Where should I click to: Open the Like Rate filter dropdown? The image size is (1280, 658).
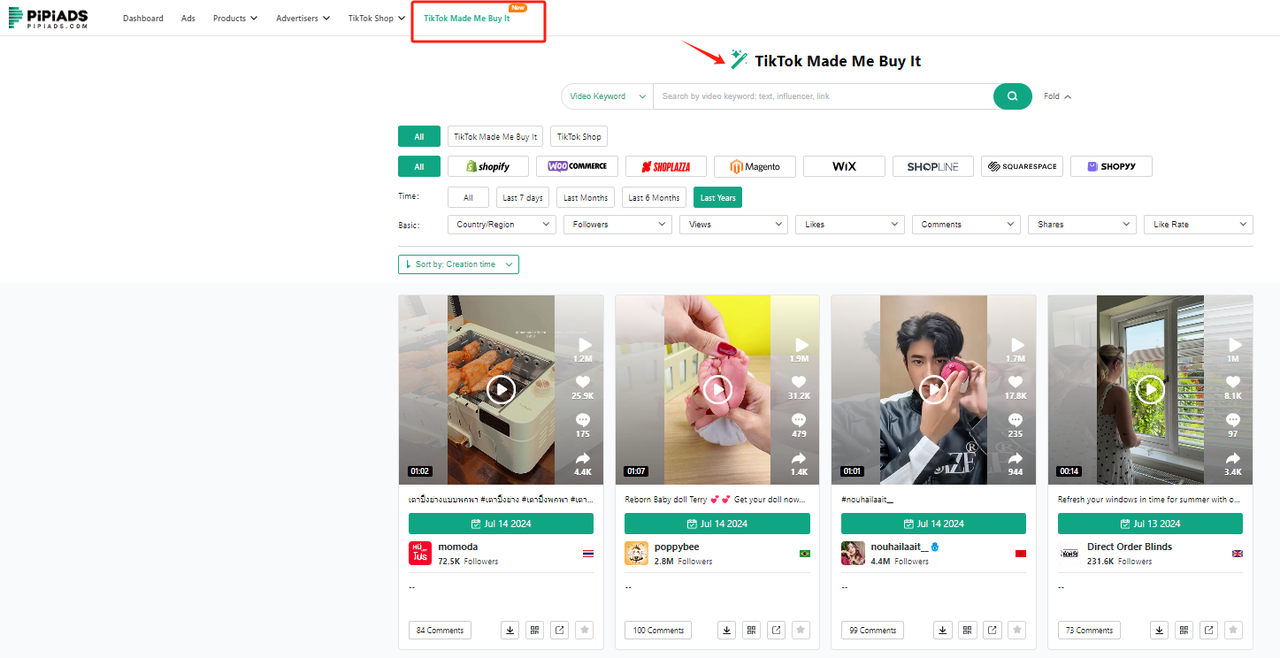(x=1198, y=225)
